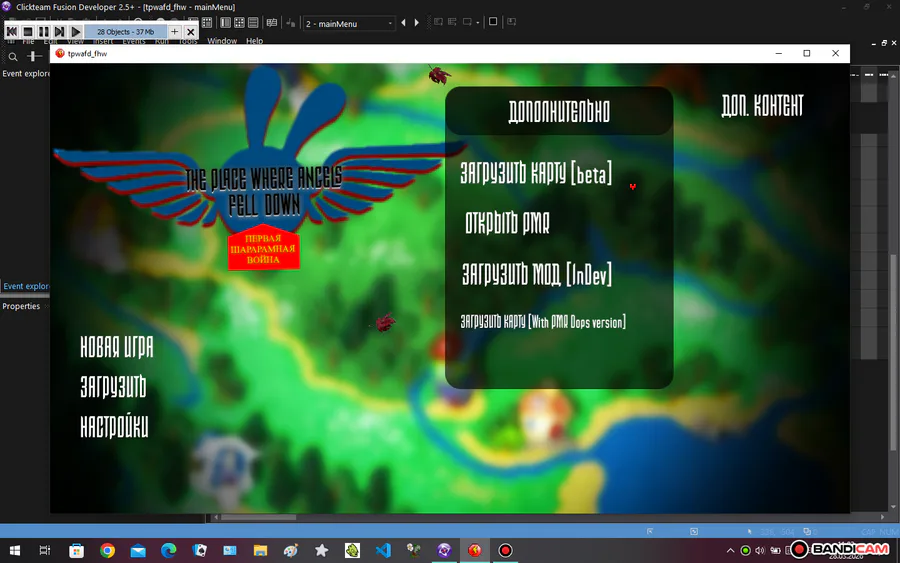Open НАСТРОЙКИ in the game menu
The image size is (900, 563).
click(114, 426)
